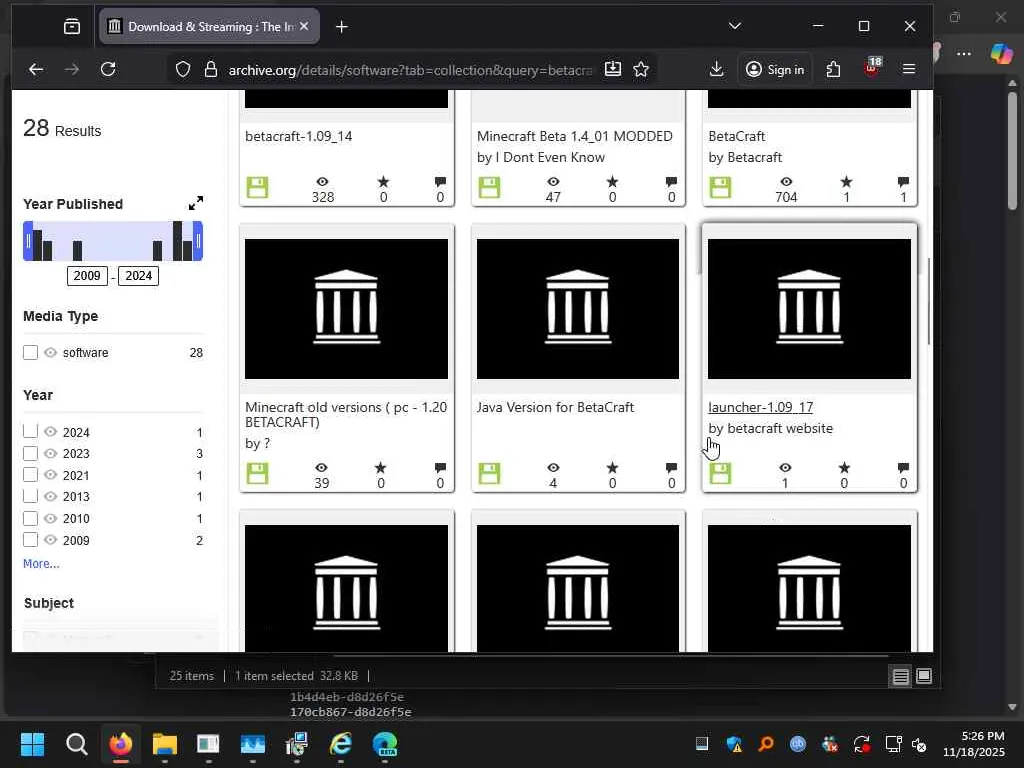Click the Firefox View icon in tab bar
Image resolution: width=1024 pixels, height=768 pixels.
72,26
